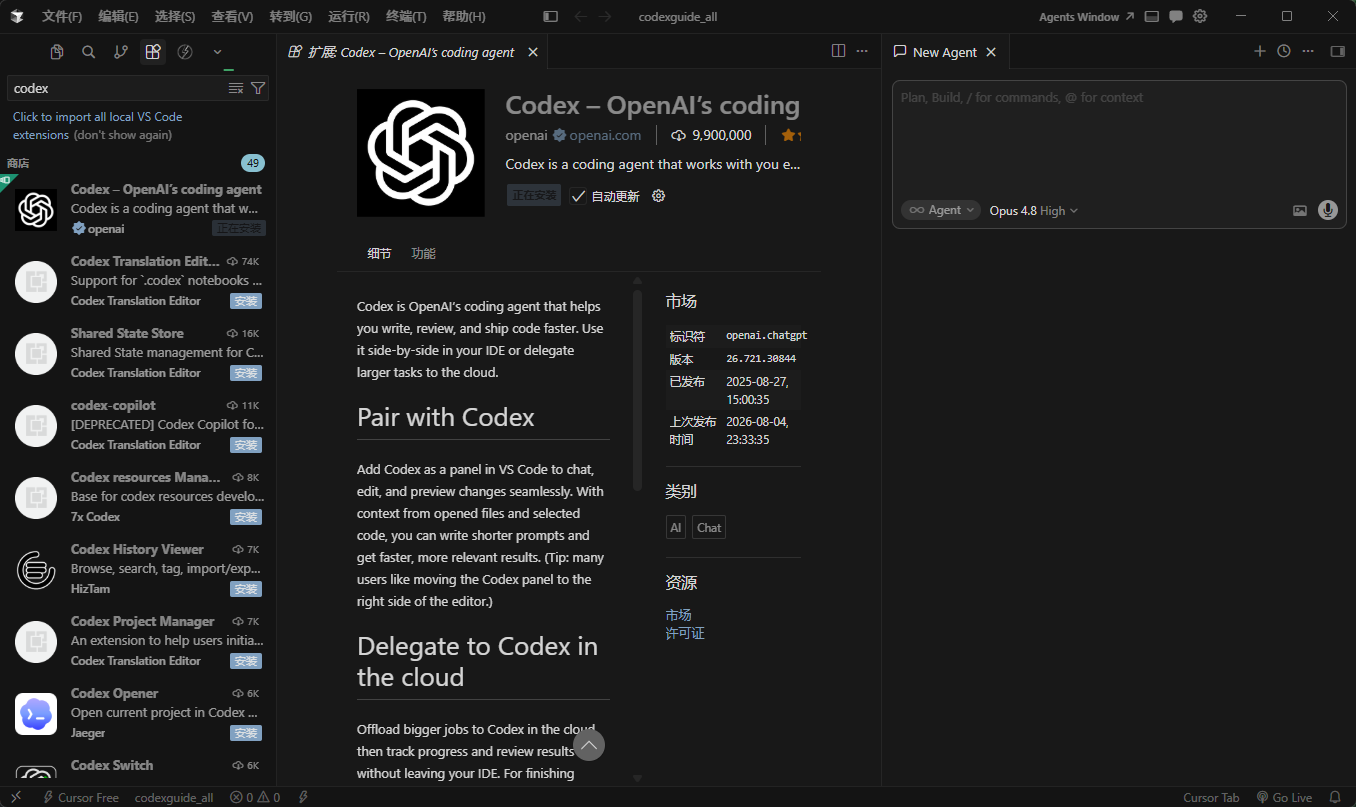Open the 许可证 resource link
Image resolution: width=1356 pixels, height=807 pixels.
pyautogui.click(x=685, y=633)
